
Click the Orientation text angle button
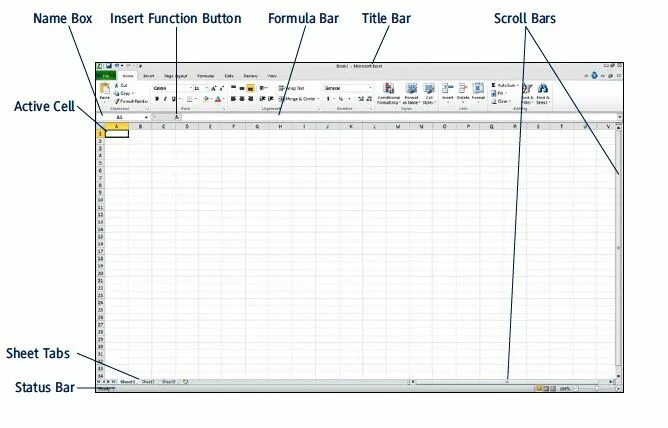[263, 88]
